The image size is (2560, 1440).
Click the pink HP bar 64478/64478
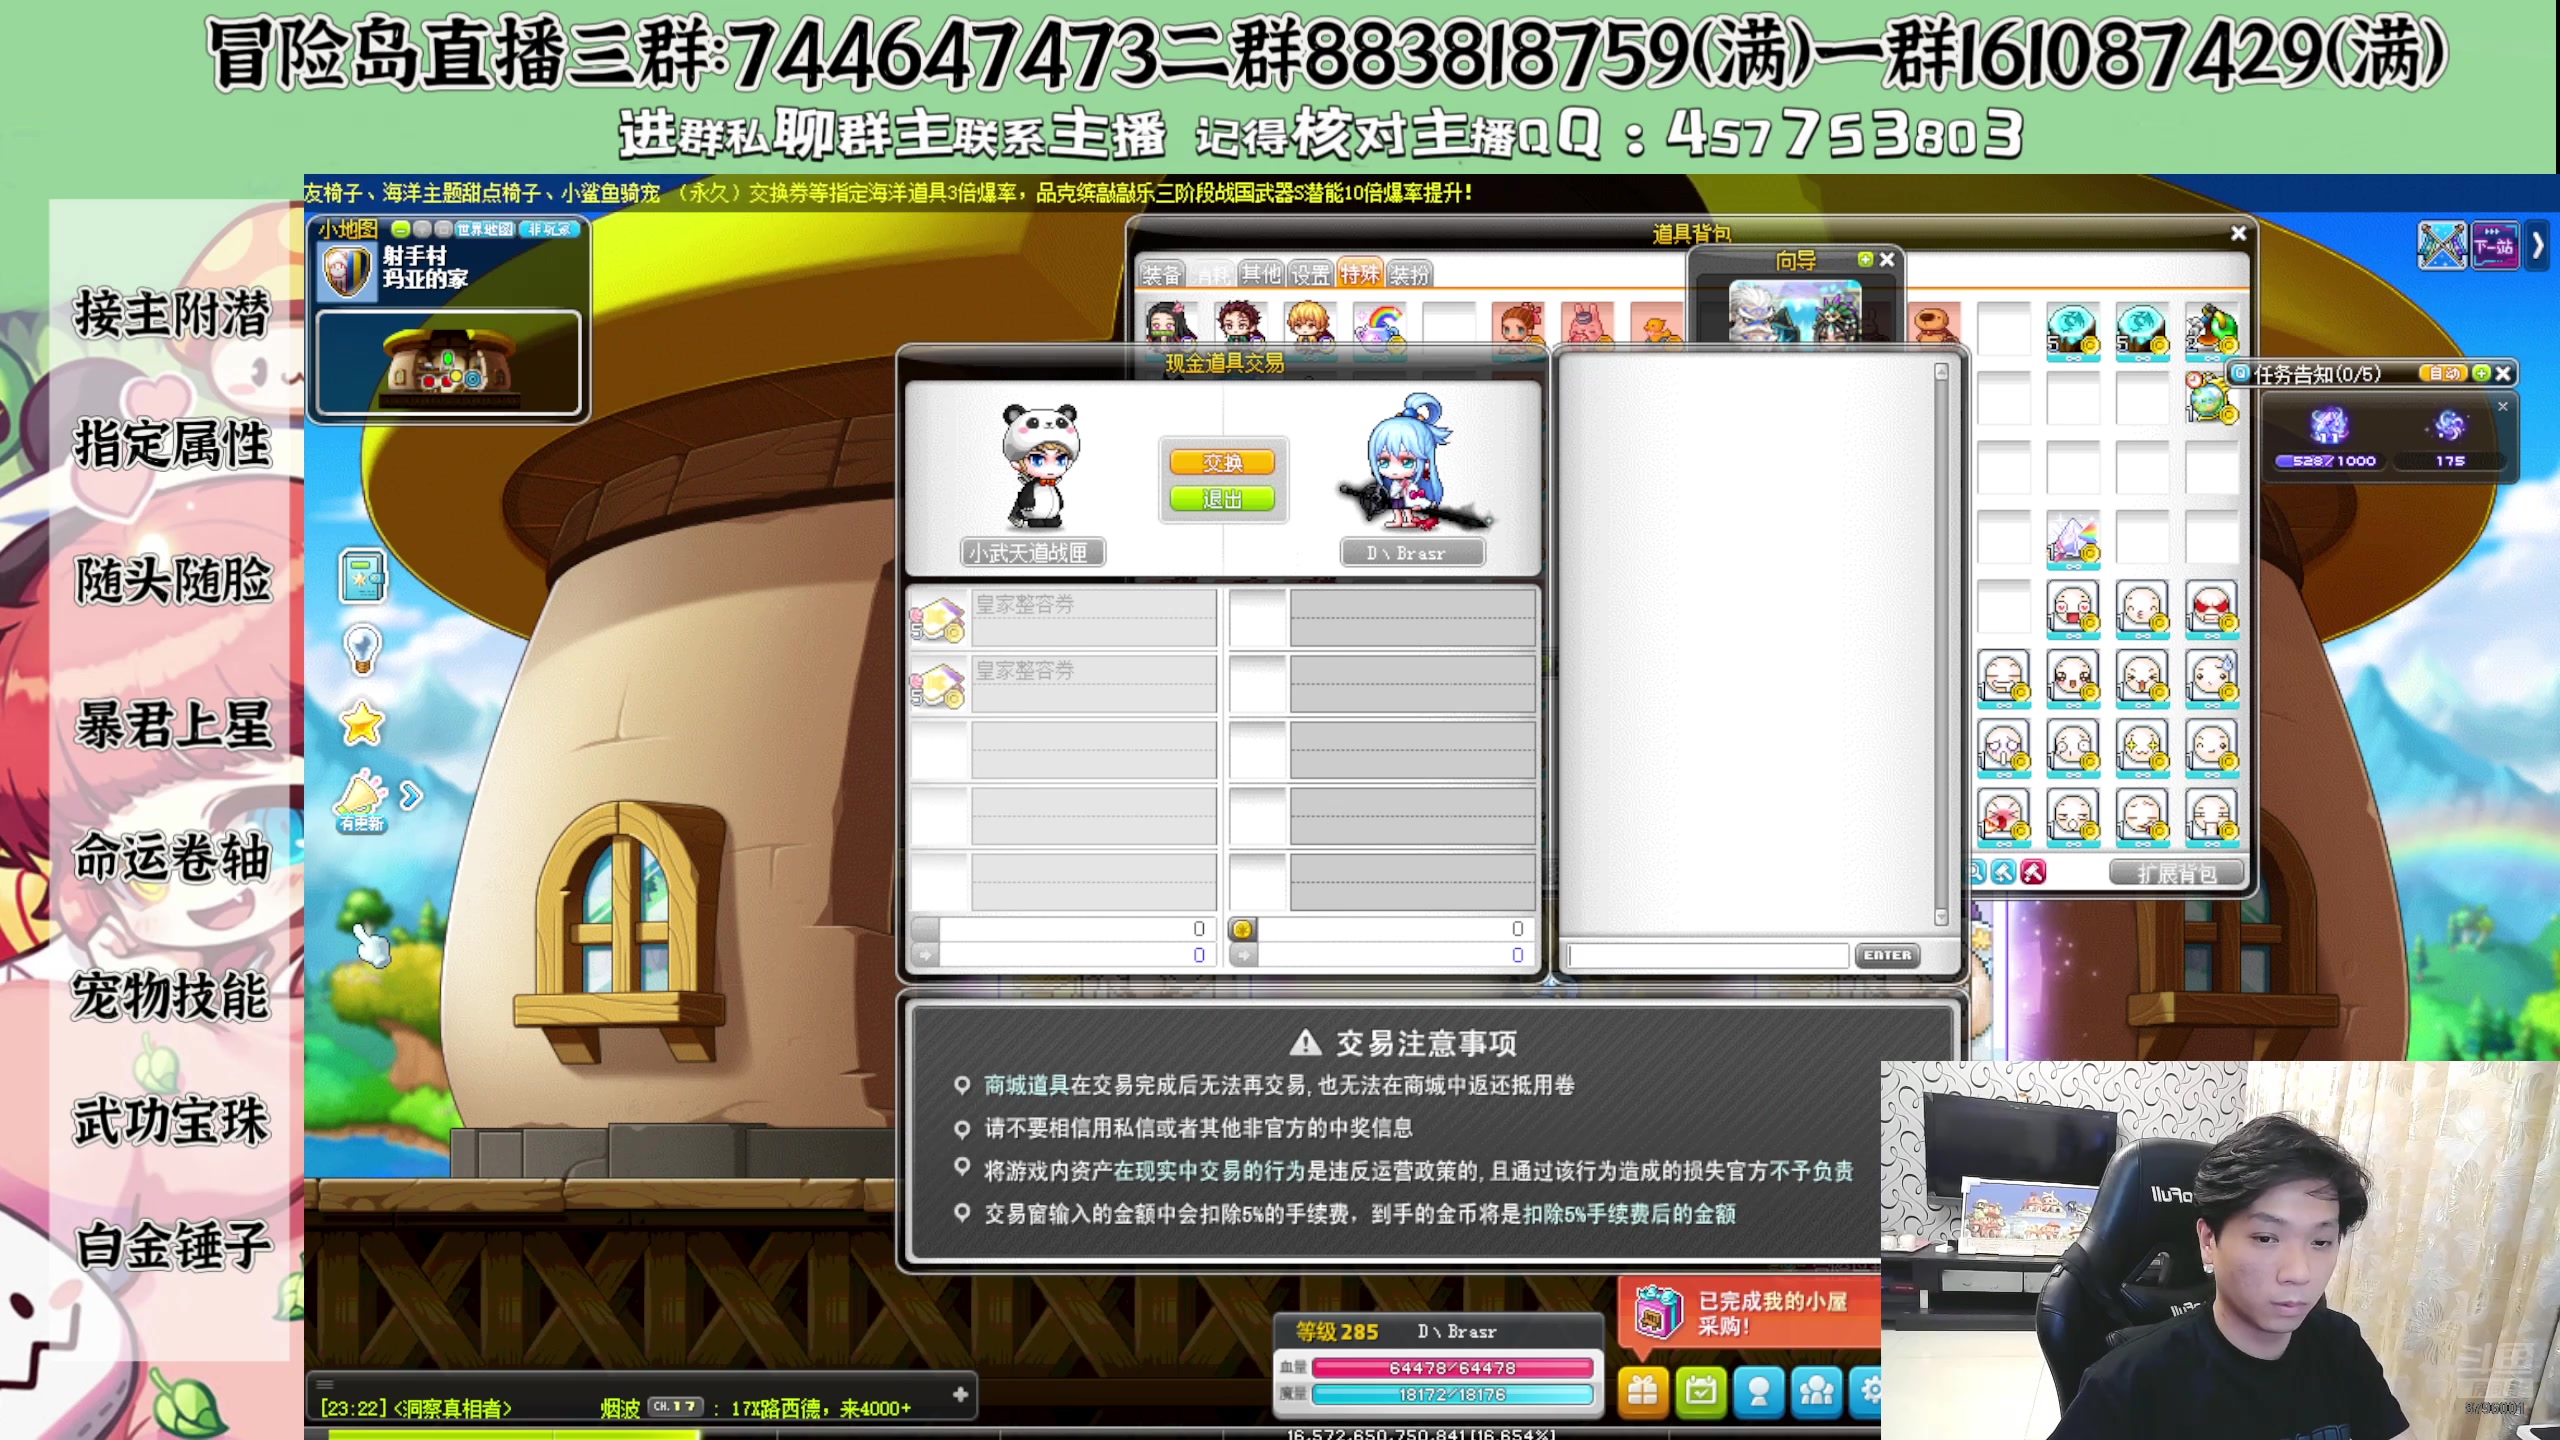(x=1452, y=1368)
